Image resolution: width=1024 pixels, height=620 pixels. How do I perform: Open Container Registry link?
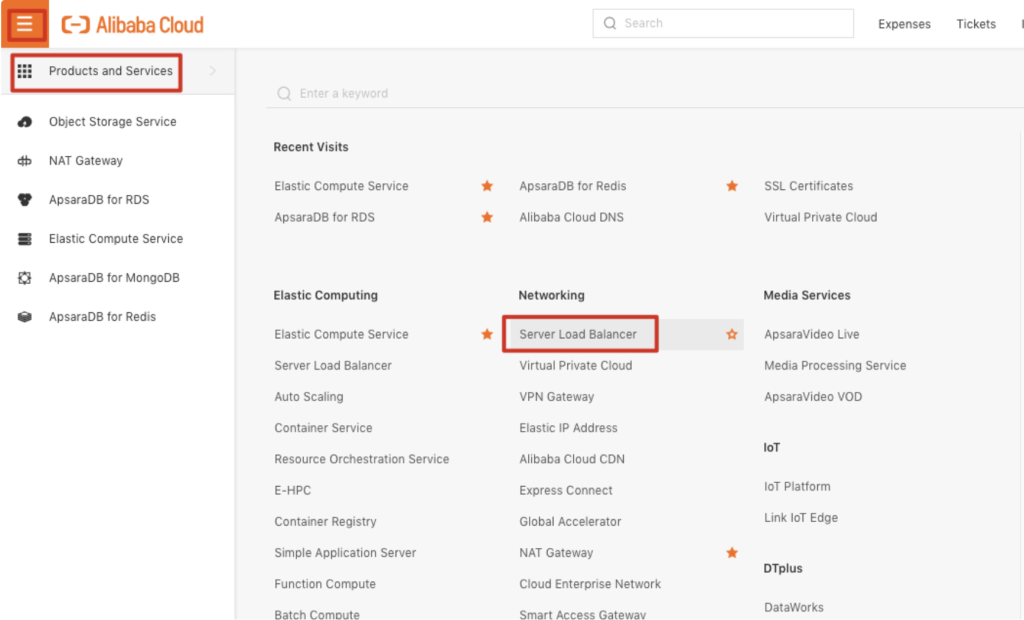tap(325, 522)
